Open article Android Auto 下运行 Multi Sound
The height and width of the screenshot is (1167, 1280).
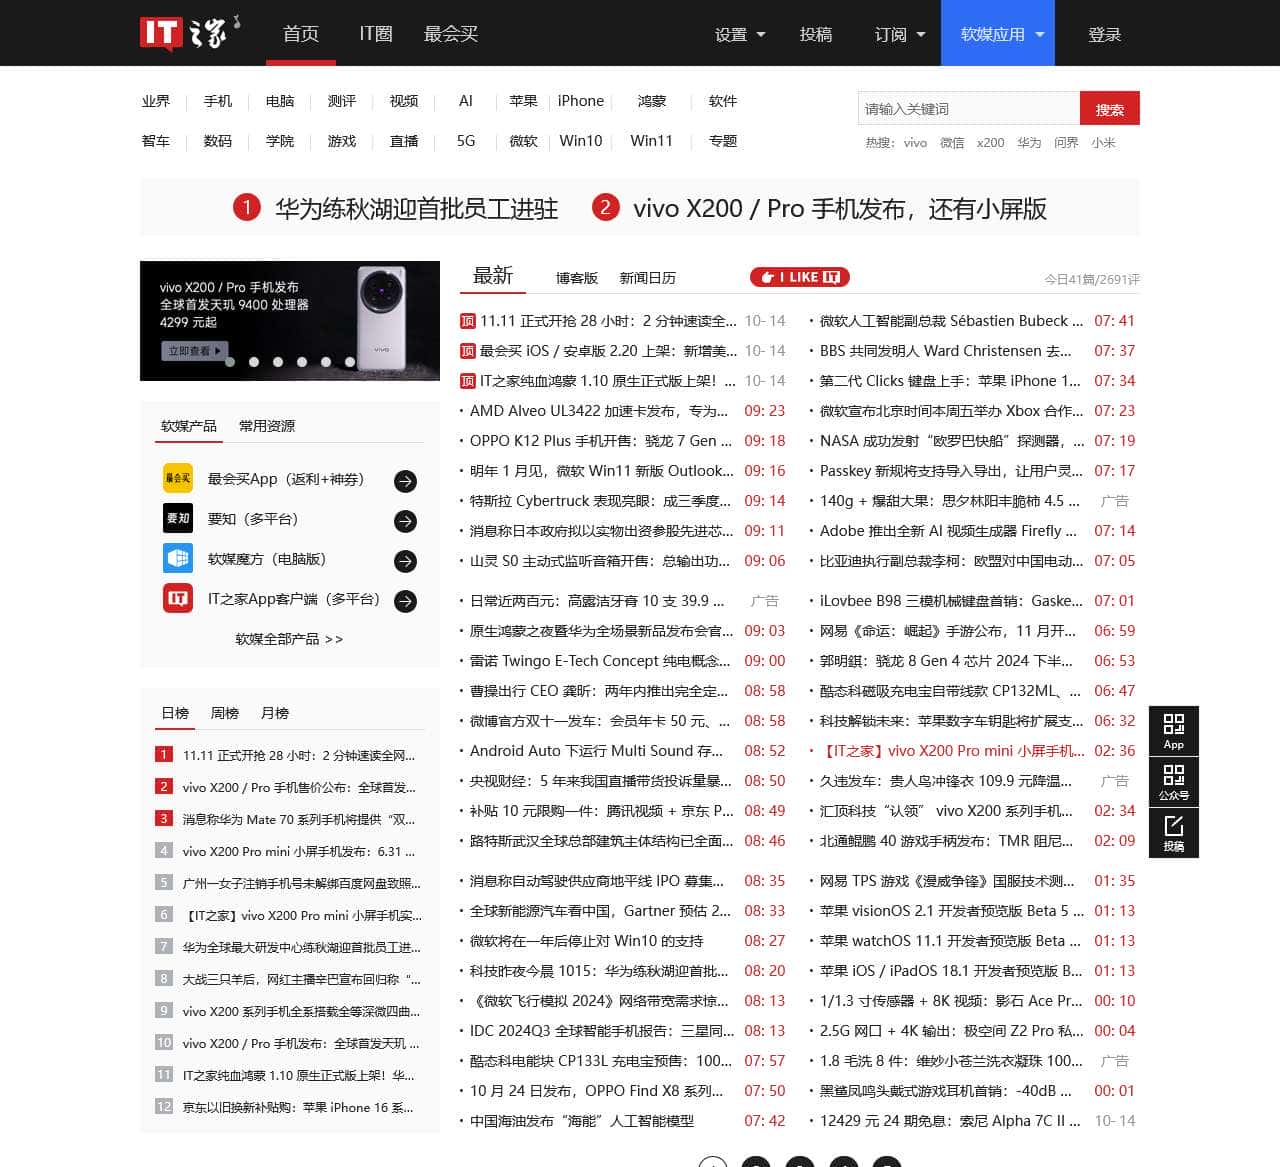click(597, 751)
